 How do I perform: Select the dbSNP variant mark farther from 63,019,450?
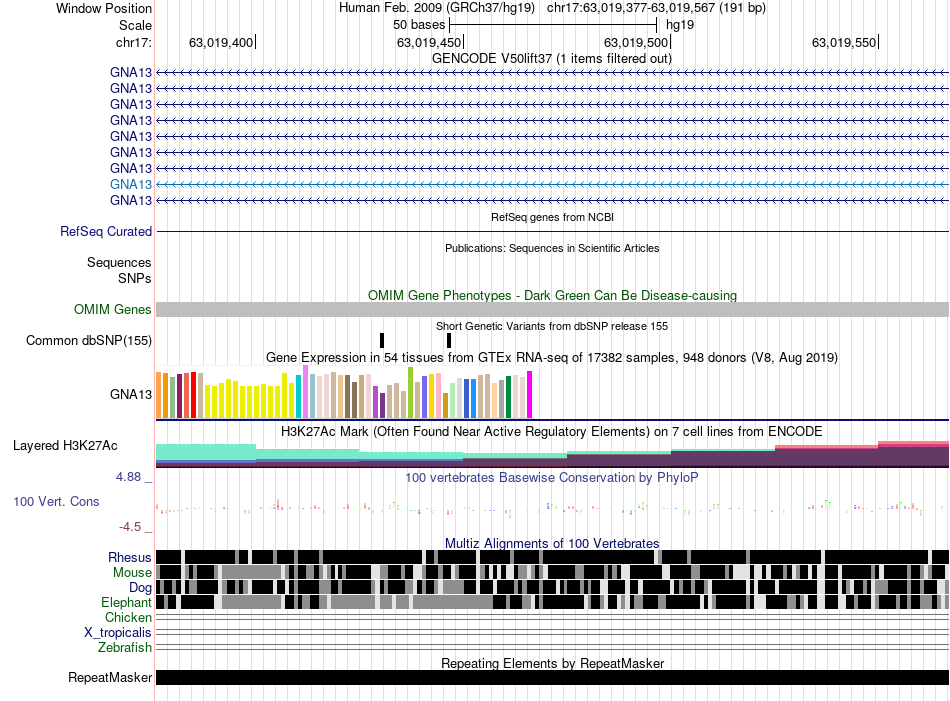click(382, 341)
